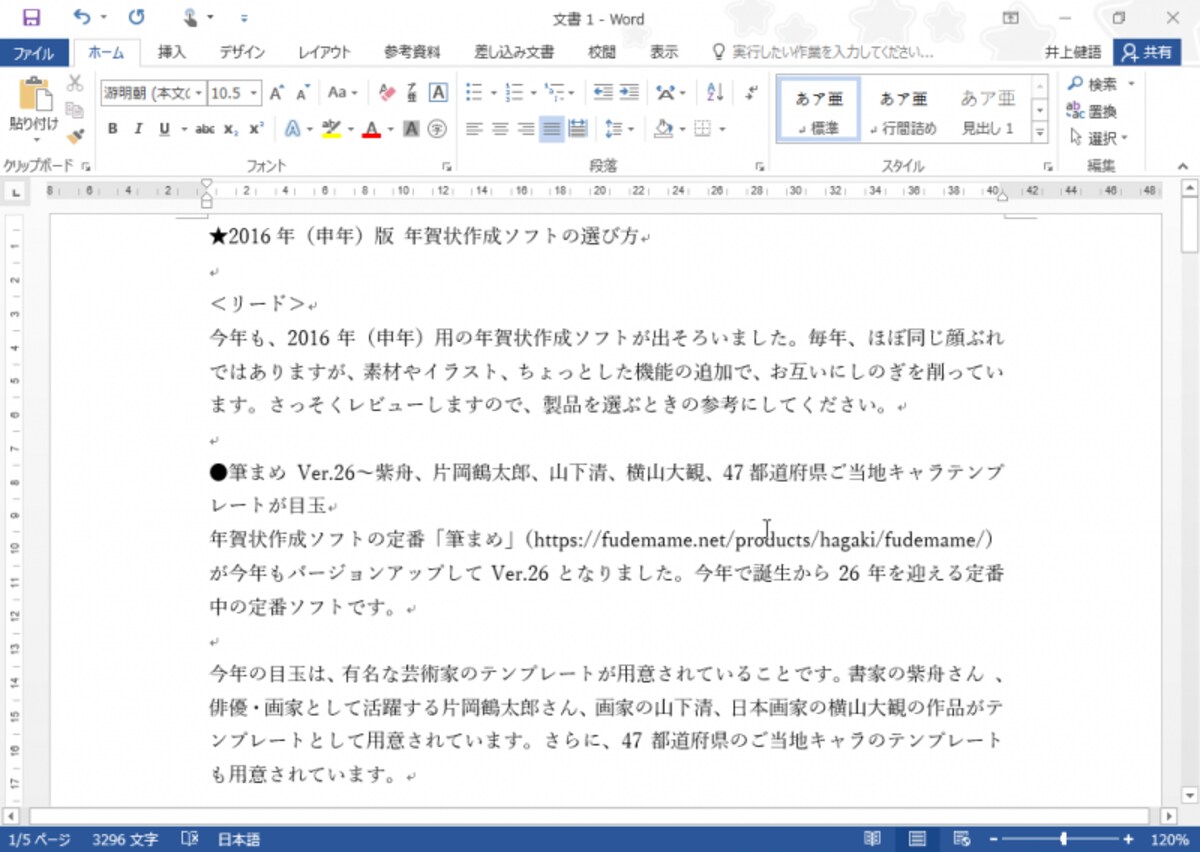Toggle italic formatting
Image resolution: width=1200 pixels, height=852 pixels.
(138, 129)
